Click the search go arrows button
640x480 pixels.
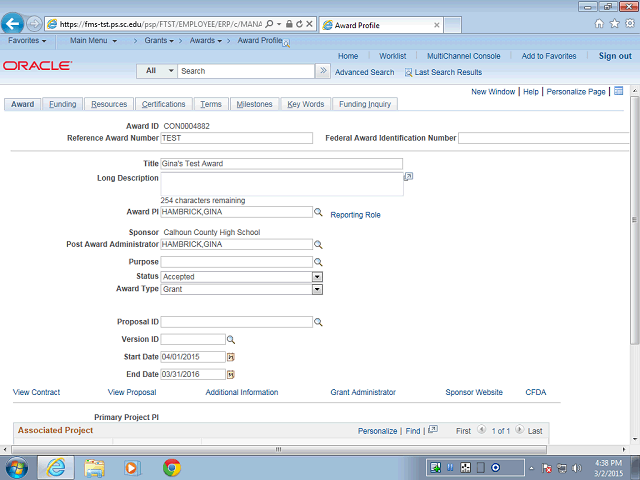pyautogui.click(x=323, y=71)
